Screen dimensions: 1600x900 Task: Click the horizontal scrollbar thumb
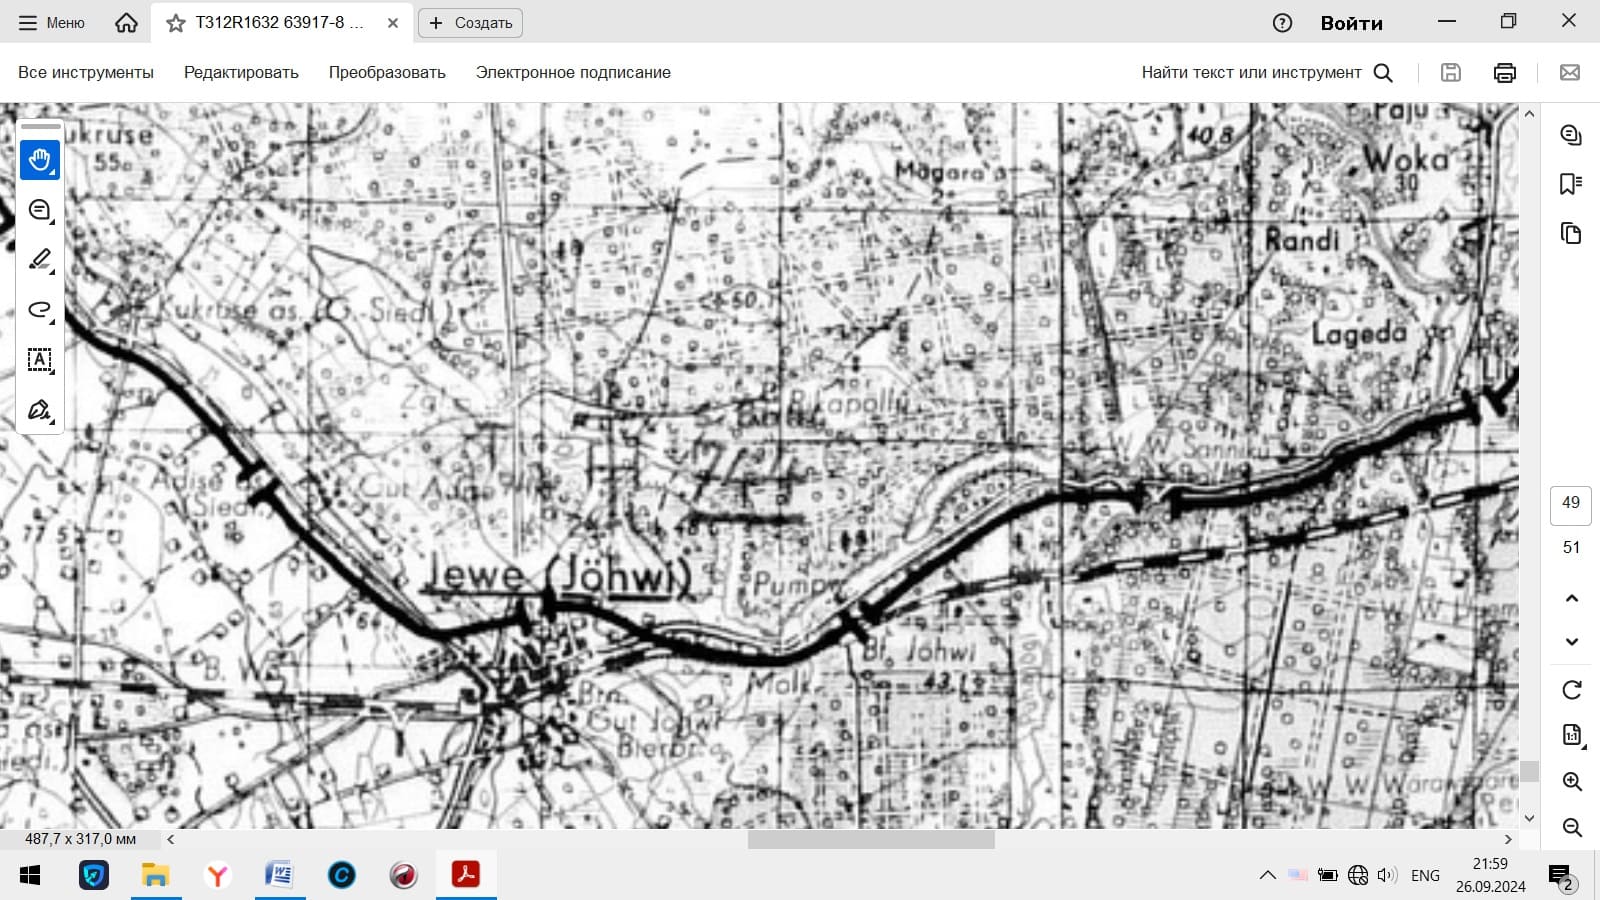pyautogui.click(x=870, y=840)
